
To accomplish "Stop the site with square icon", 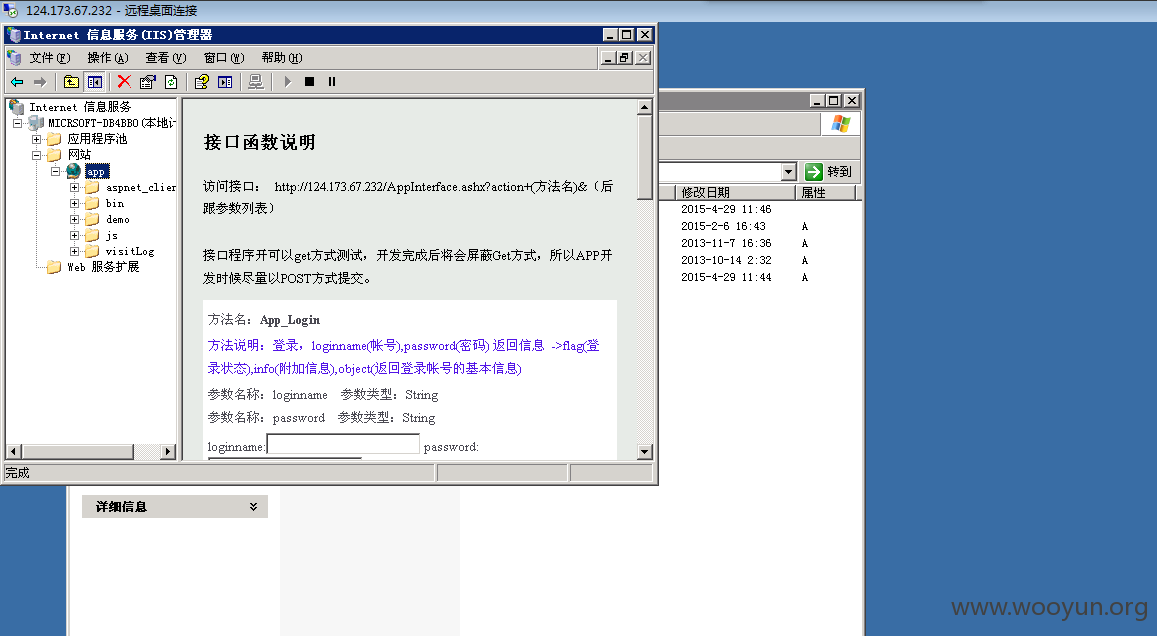I will coord(309,82).
